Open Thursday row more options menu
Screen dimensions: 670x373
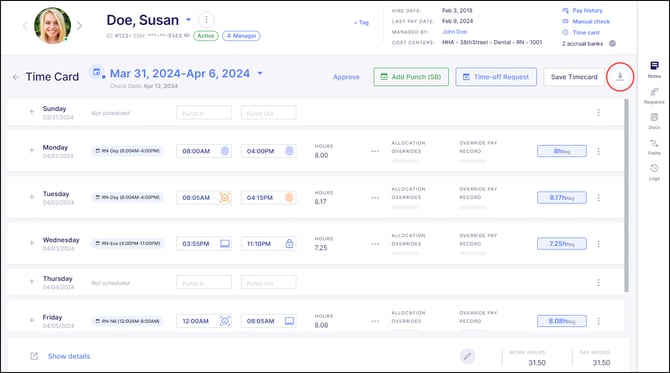[x=598, y=282]
